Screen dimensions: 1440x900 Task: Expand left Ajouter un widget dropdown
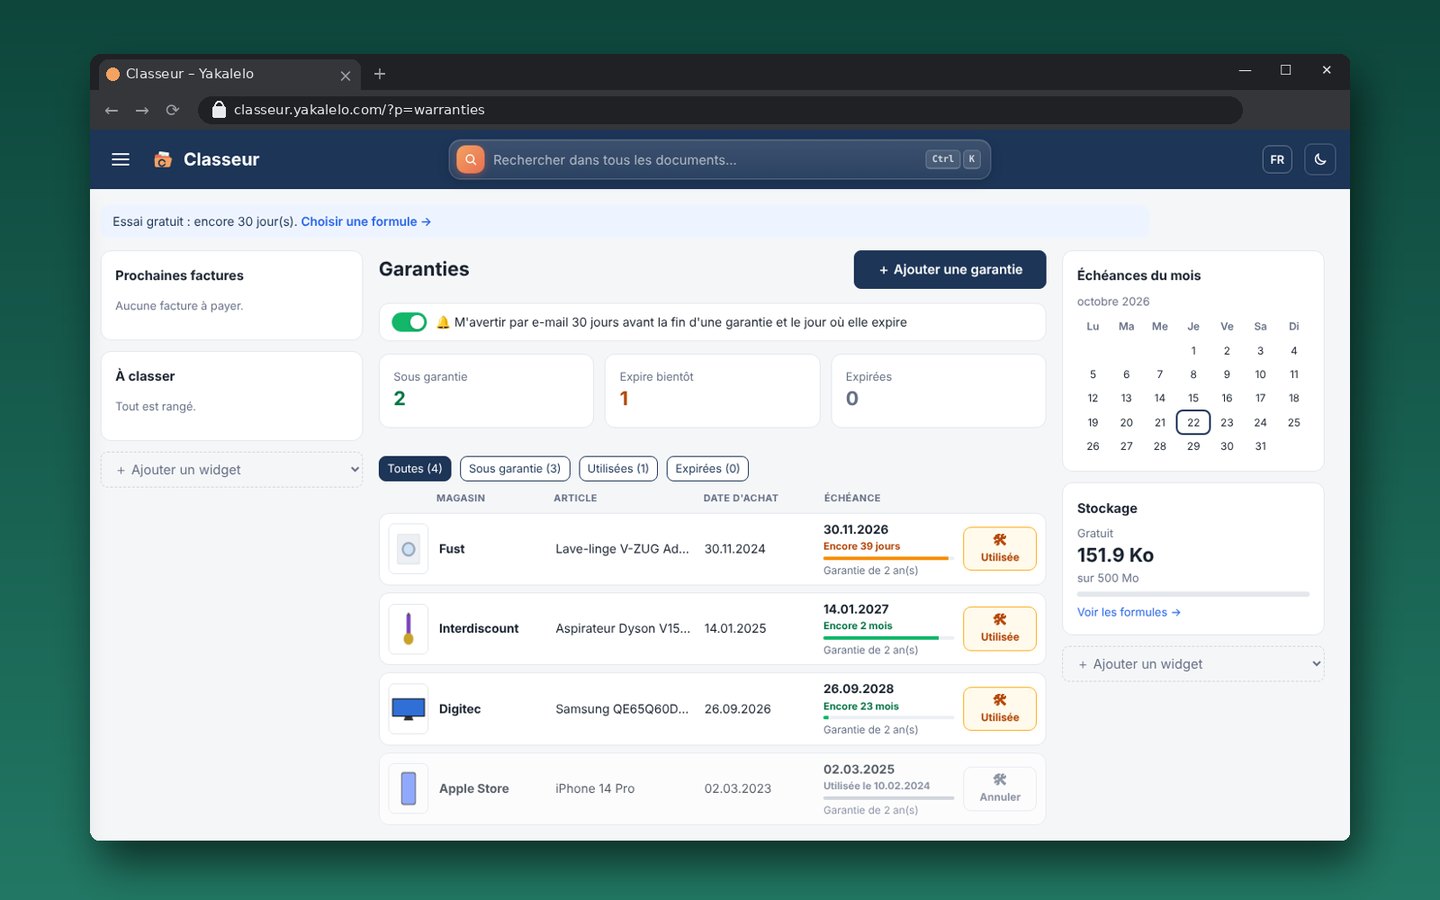[x=232, y=470]
